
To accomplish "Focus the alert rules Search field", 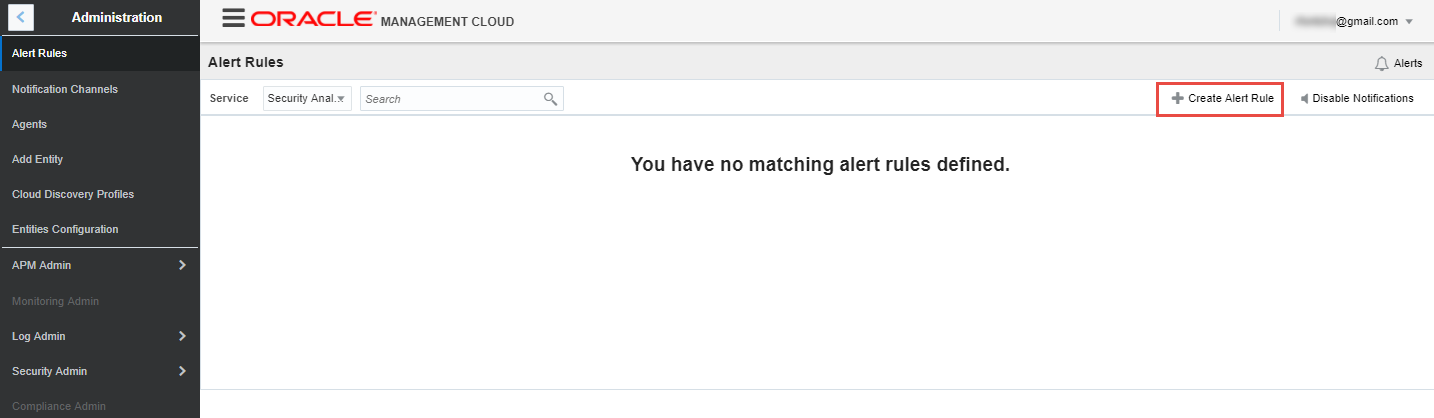I will [x=462, y=99].
